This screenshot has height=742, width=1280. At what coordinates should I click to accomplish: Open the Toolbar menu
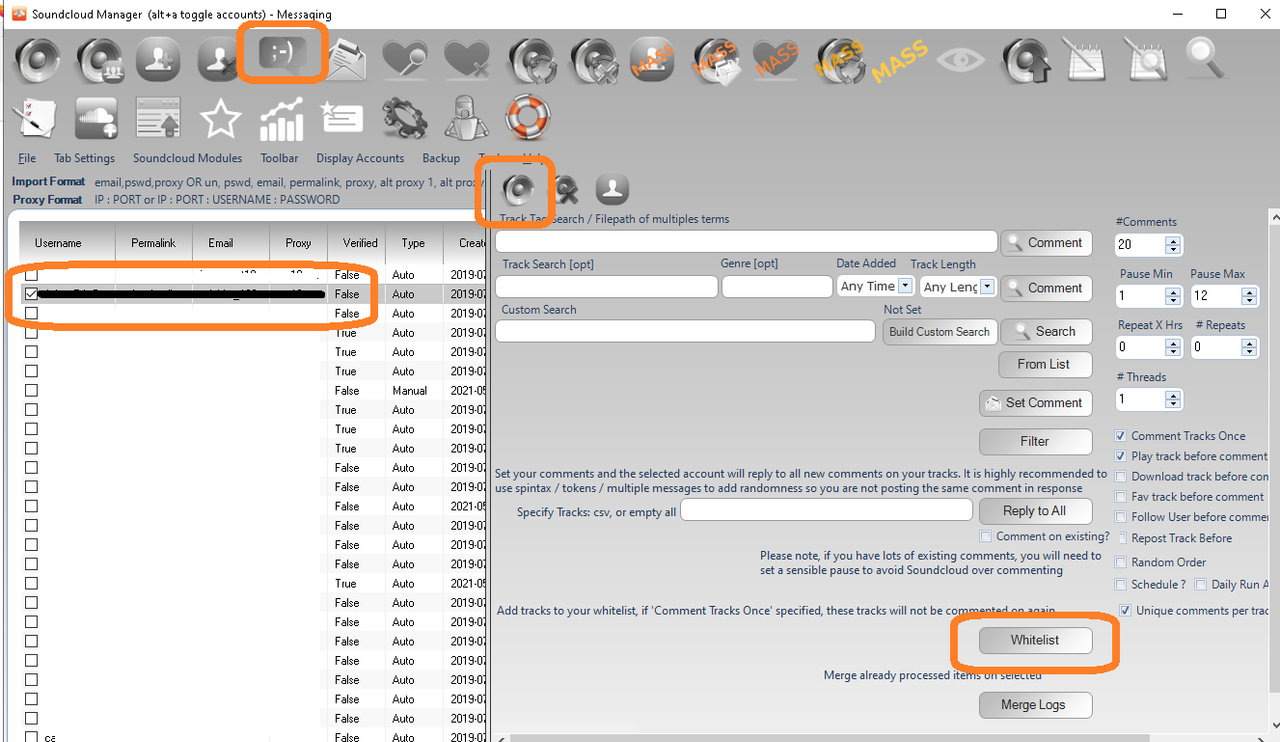(280, 158)
